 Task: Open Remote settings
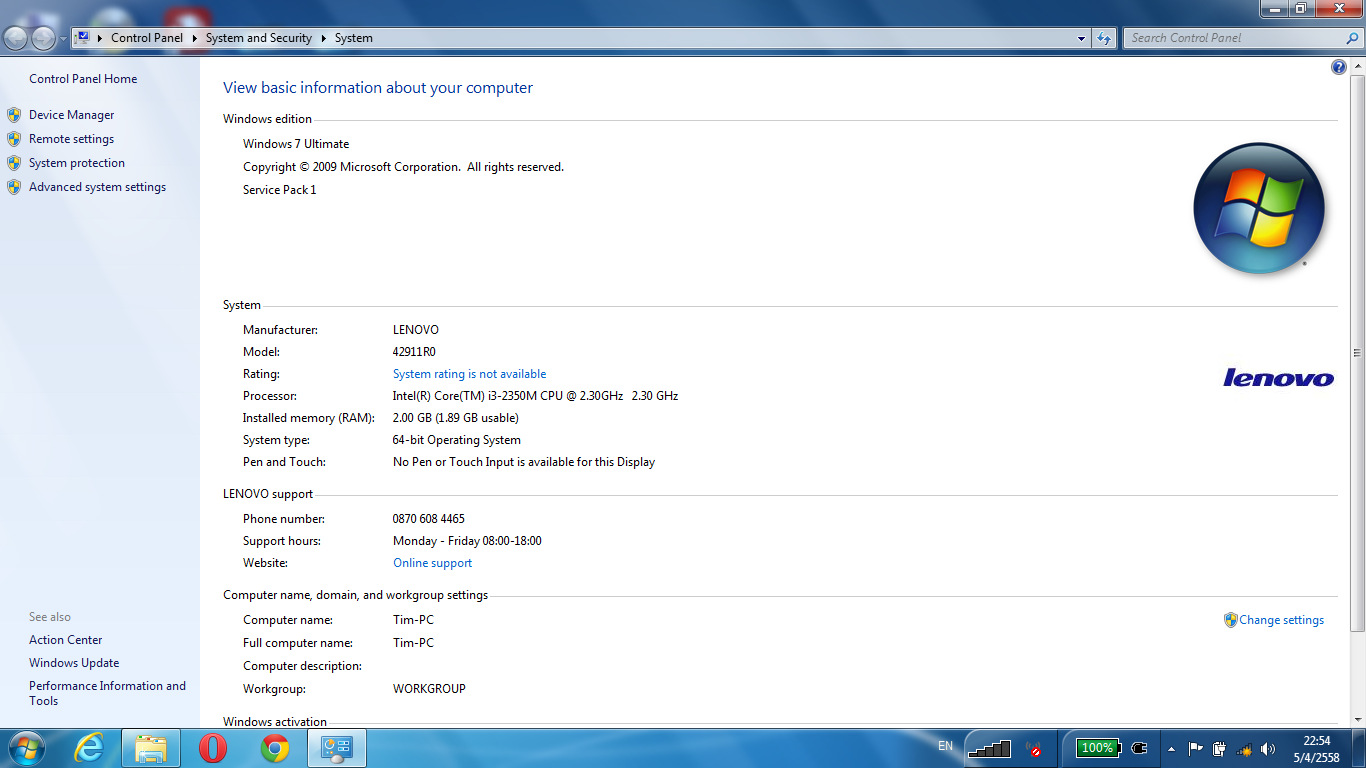[x=71, y=139]
